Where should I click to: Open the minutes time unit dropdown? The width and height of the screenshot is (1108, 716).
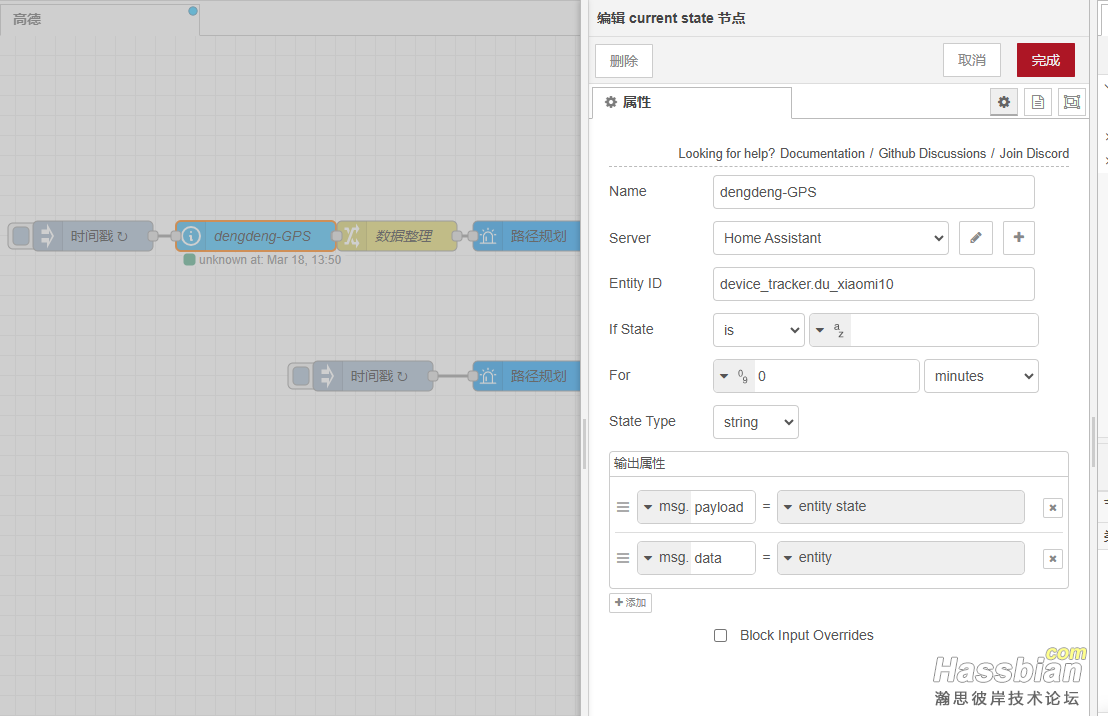(x=981, y=376)
